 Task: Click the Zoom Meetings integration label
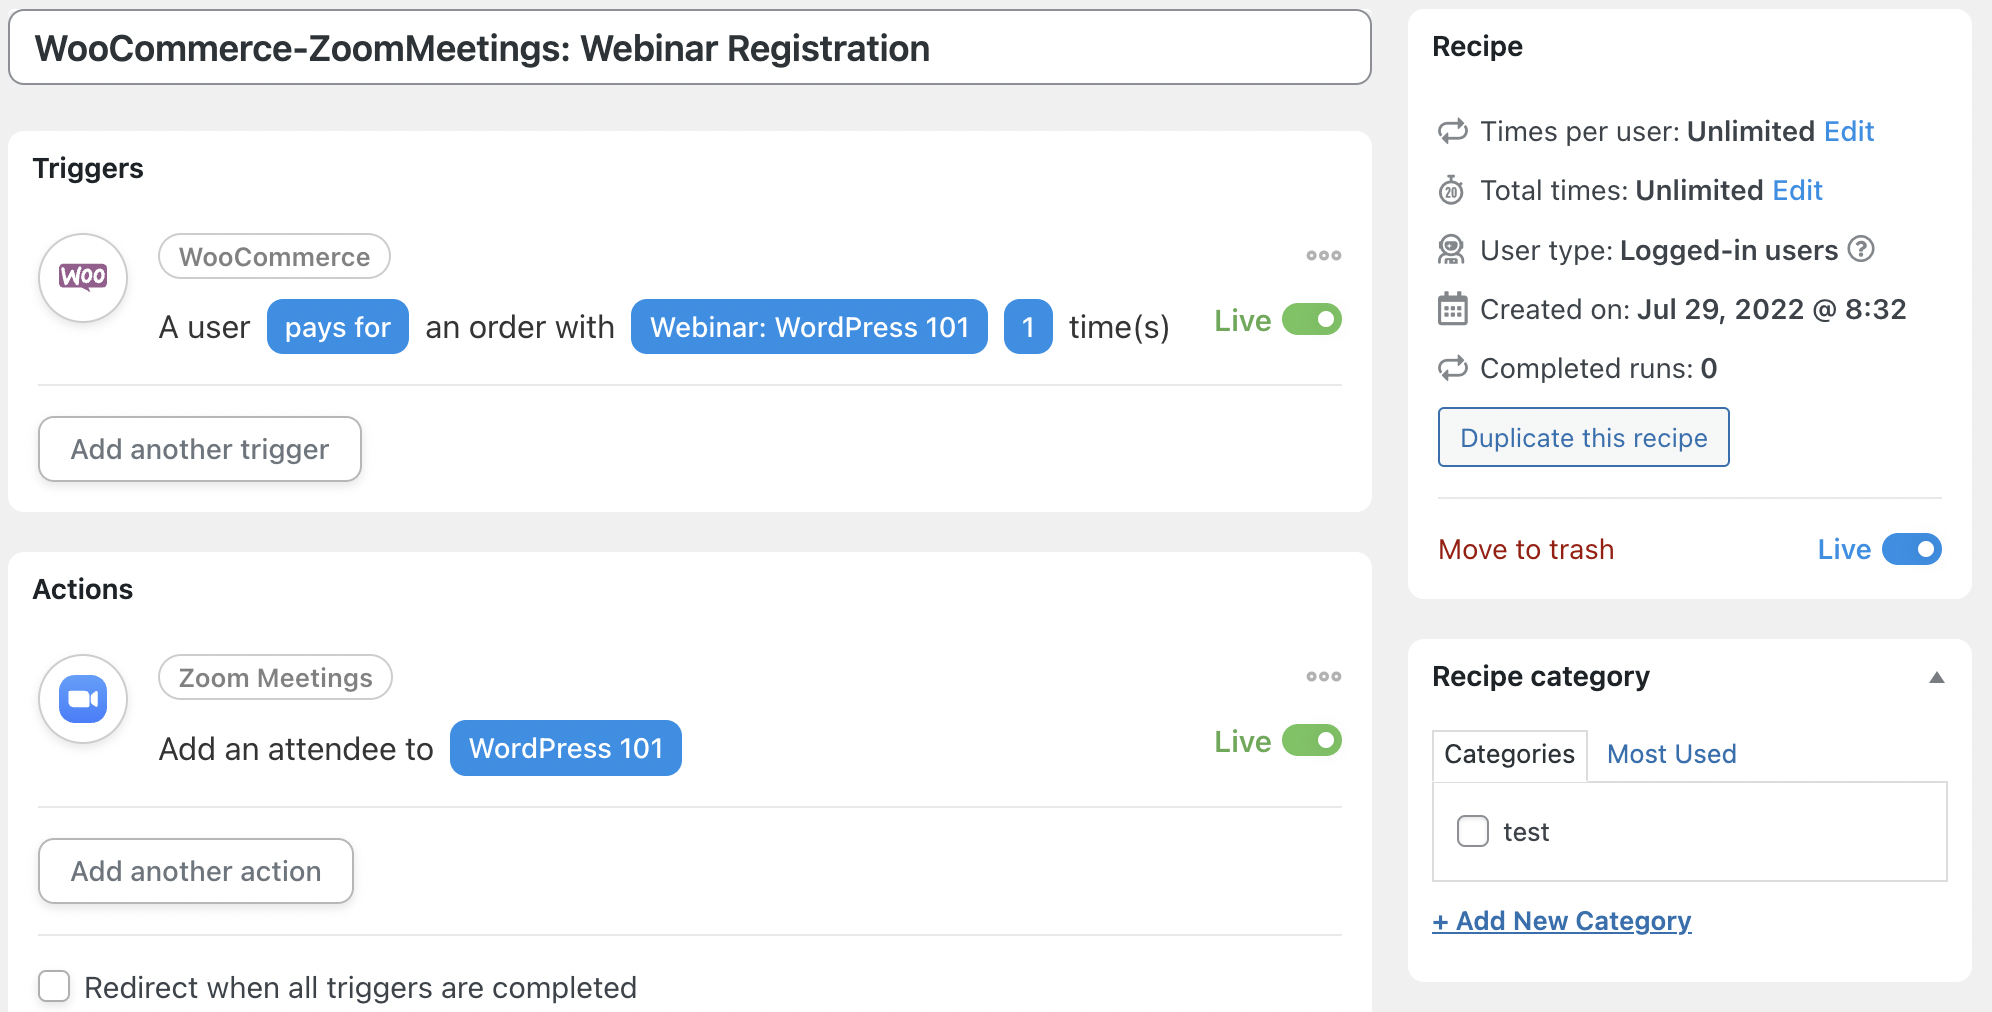point(275,678)
